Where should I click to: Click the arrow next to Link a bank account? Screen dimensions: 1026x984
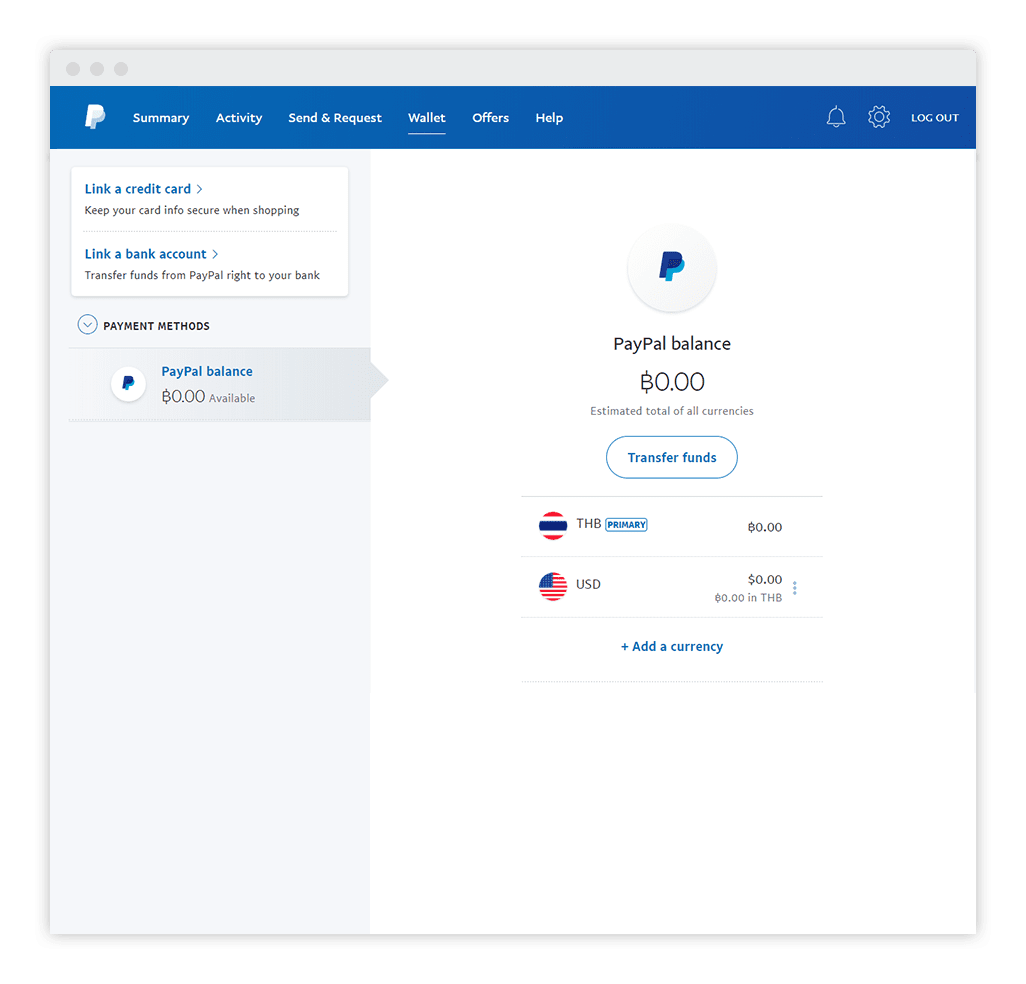click(215, 254)
